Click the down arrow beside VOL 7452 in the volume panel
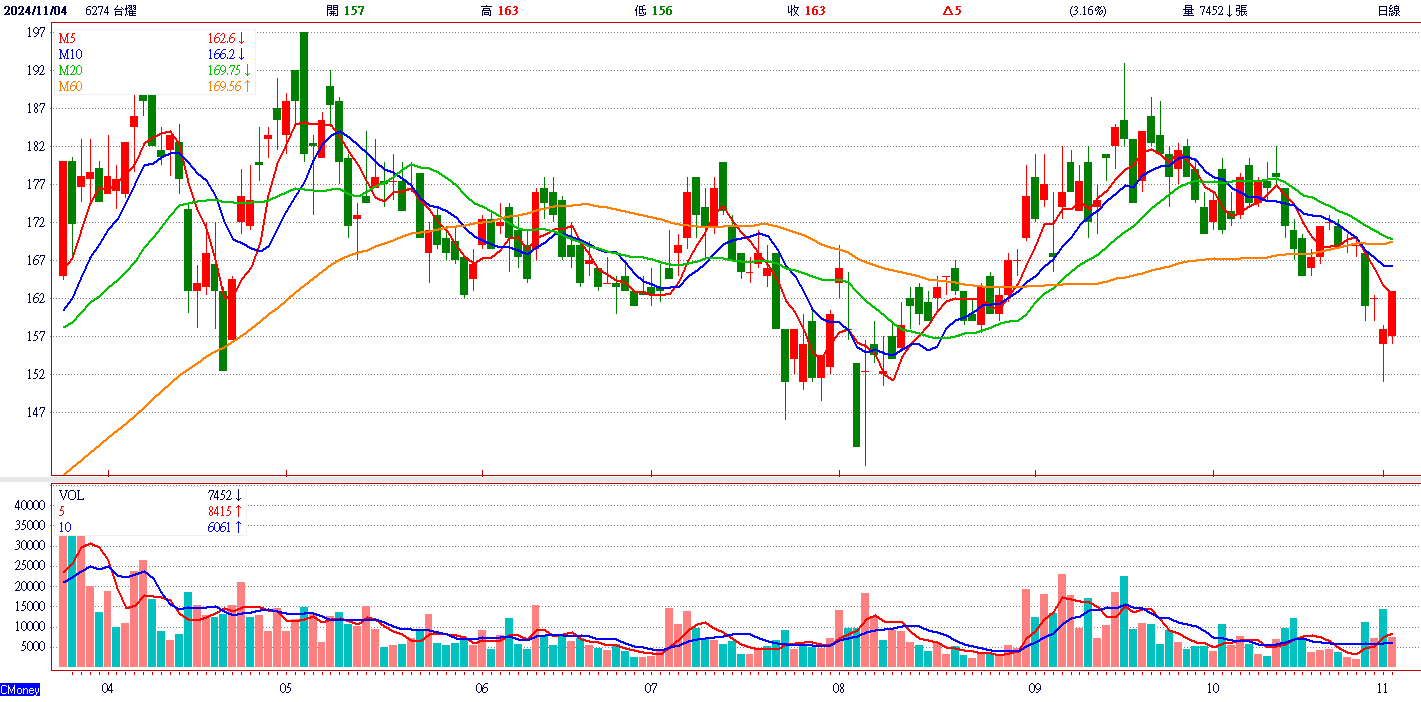Image resolution: width=1421 pixels, height=702 pixels. (239, 495)
